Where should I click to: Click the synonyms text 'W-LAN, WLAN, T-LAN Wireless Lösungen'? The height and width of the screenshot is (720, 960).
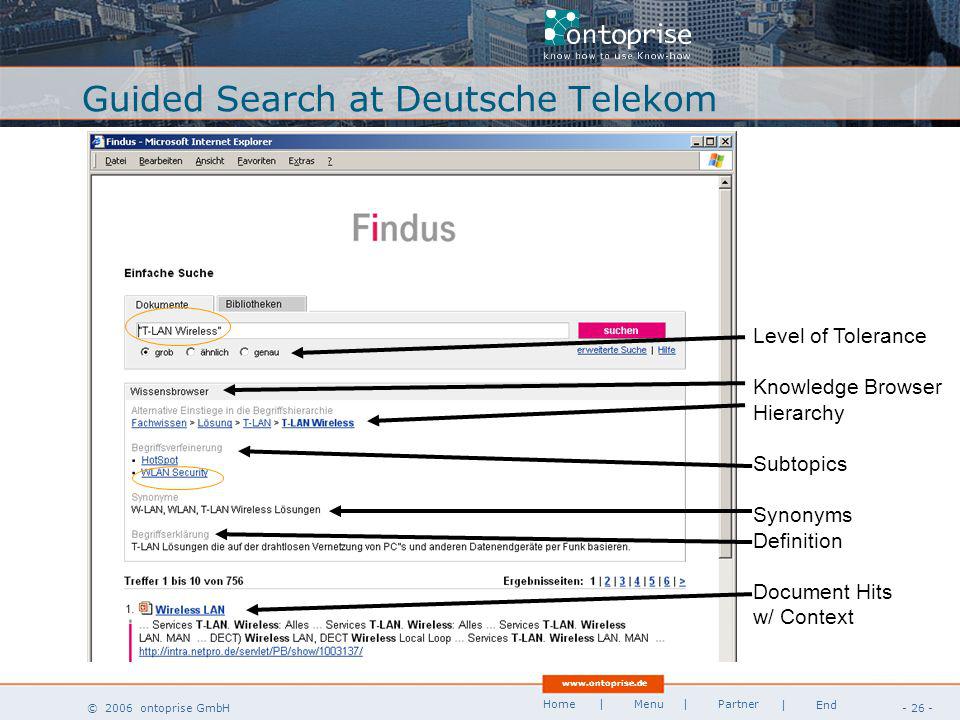[x=226, y=509]
